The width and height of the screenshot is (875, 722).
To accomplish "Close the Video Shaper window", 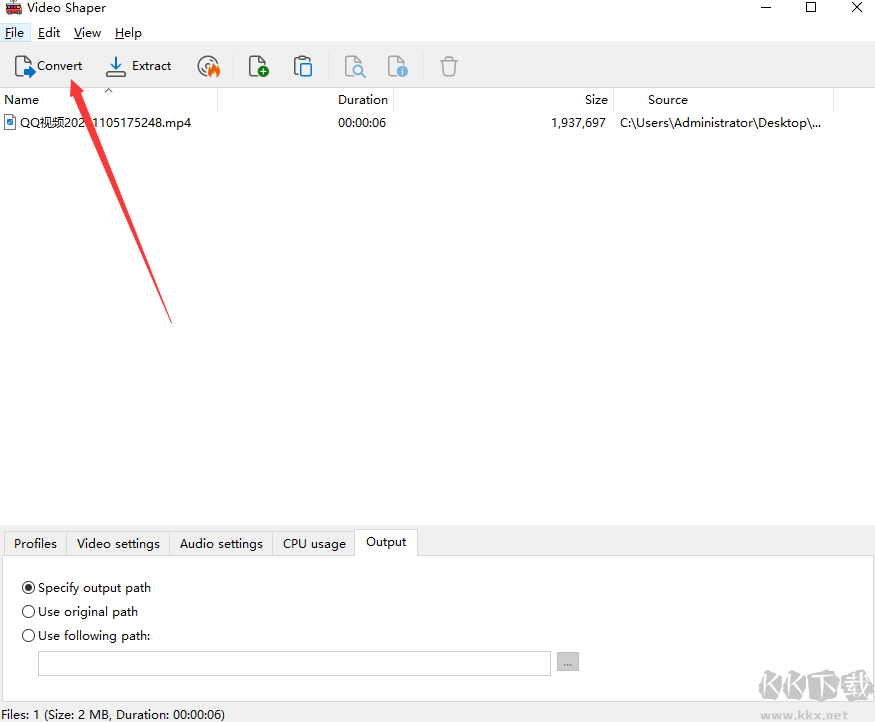I will (857, 7).
